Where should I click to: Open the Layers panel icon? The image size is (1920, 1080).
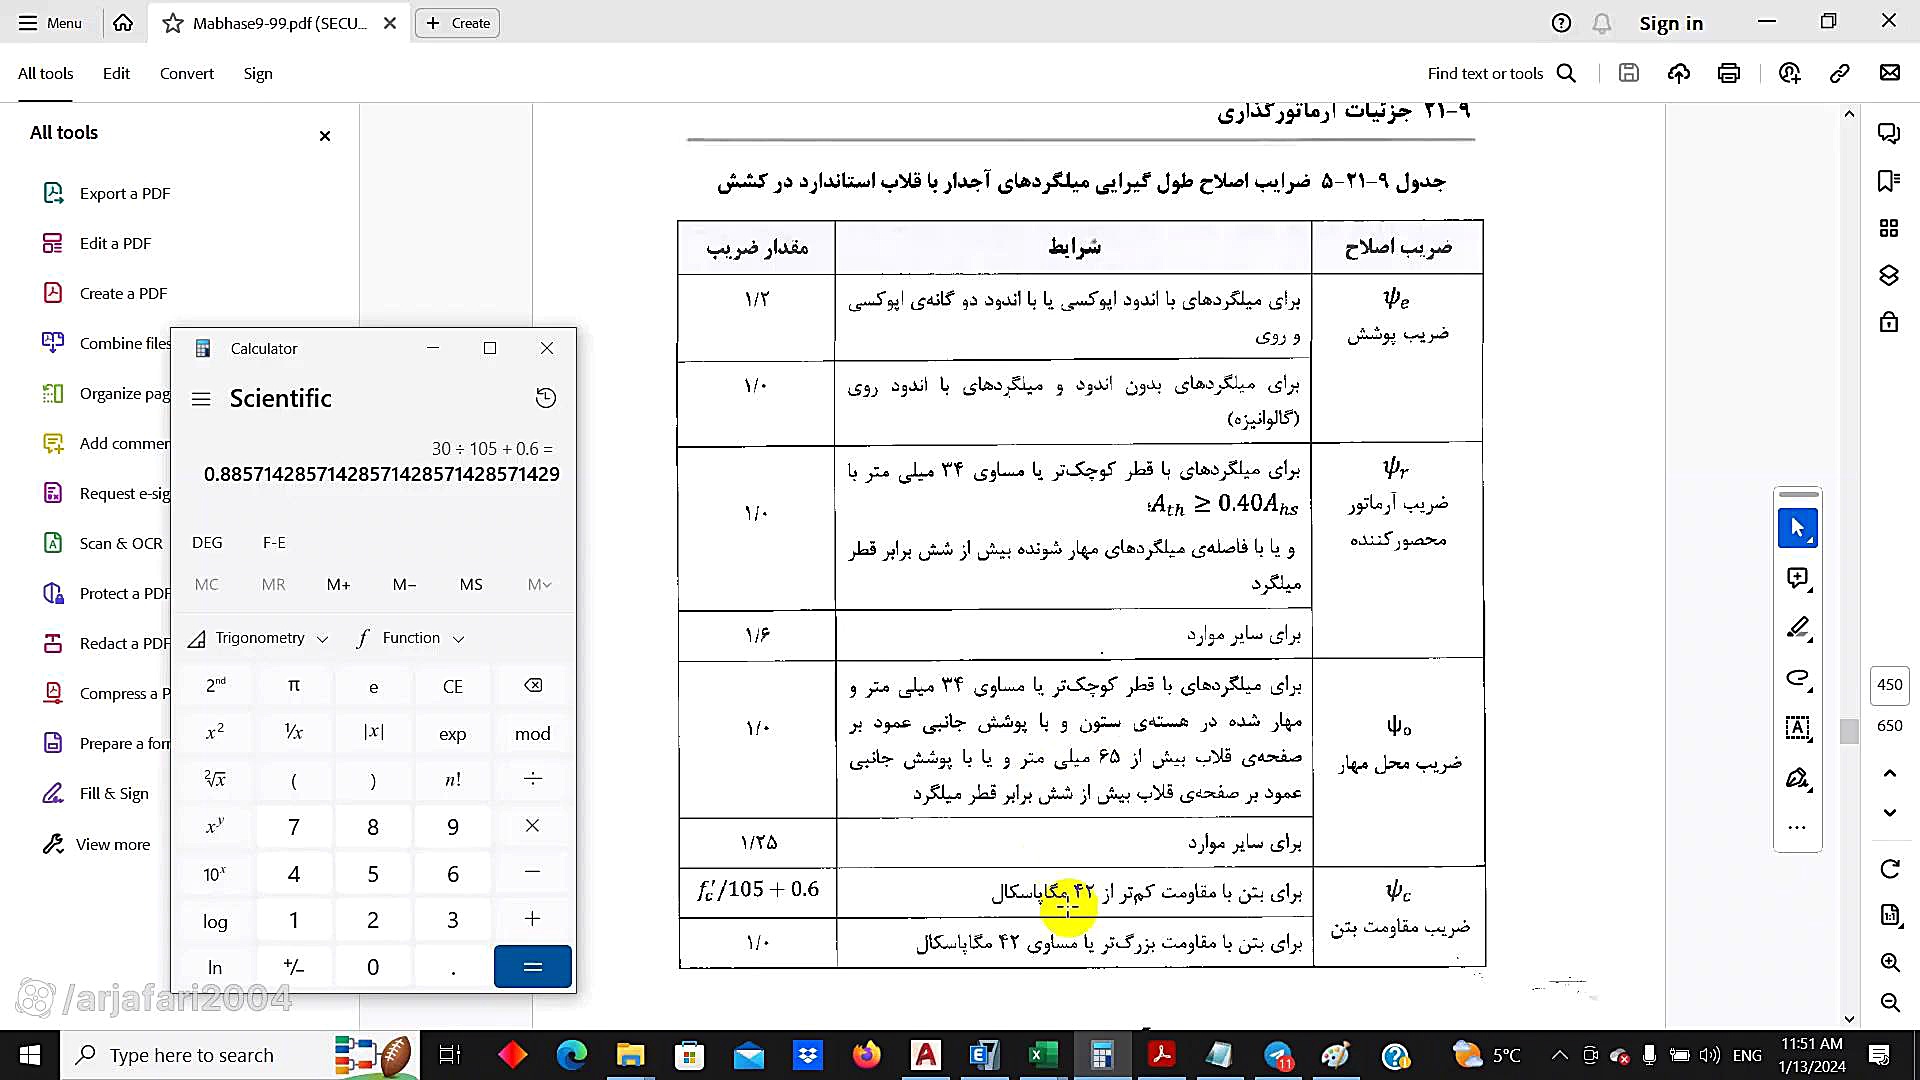coord(1889,275)
